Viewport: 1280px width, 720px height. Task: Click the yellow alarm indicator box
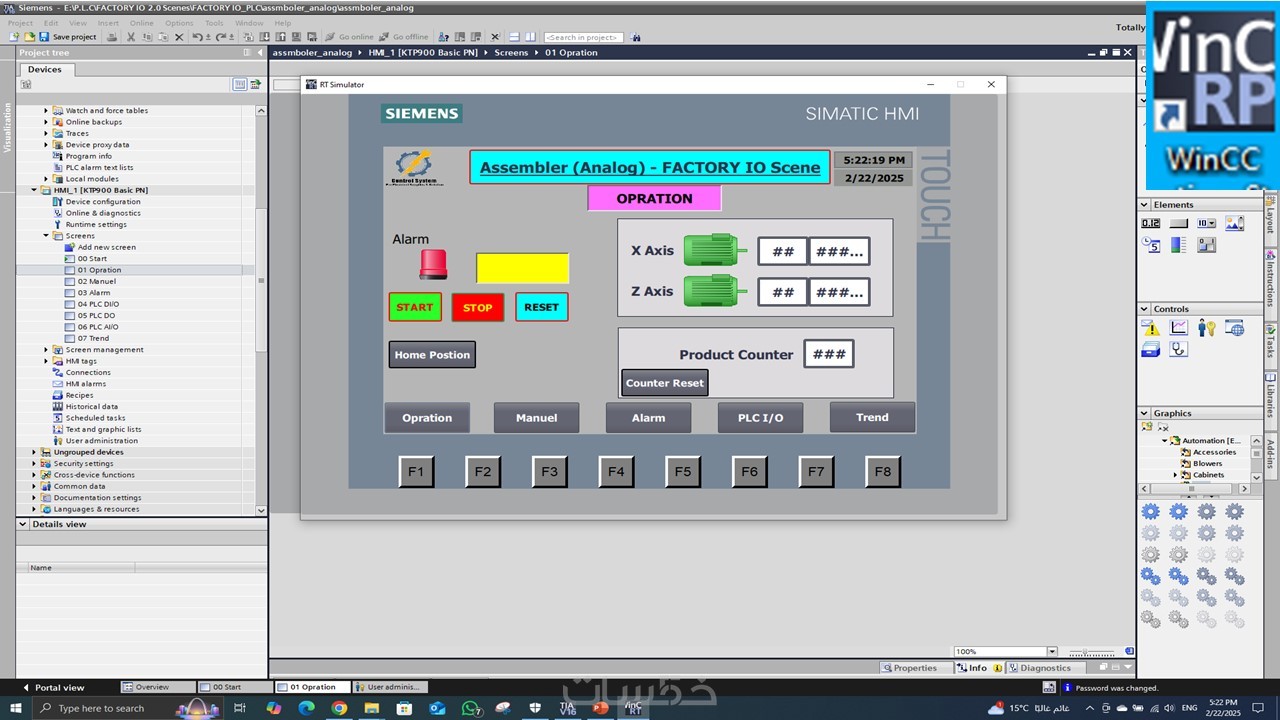click(522, 268)
